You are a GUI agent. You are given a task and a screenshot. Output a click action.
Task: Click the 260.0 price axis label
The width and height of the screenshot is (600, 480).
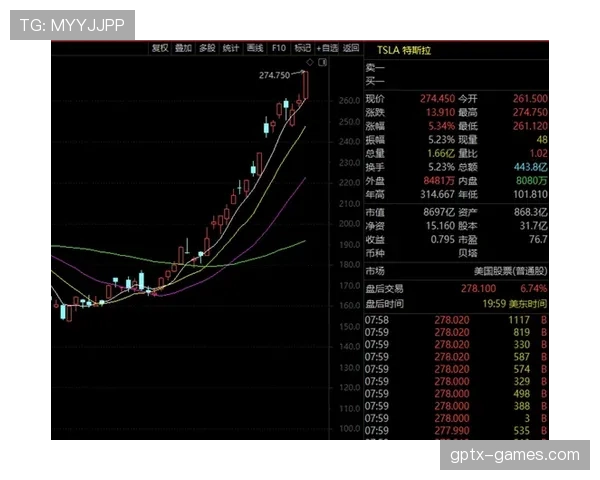pyautogui.click(x=349, y=101)
